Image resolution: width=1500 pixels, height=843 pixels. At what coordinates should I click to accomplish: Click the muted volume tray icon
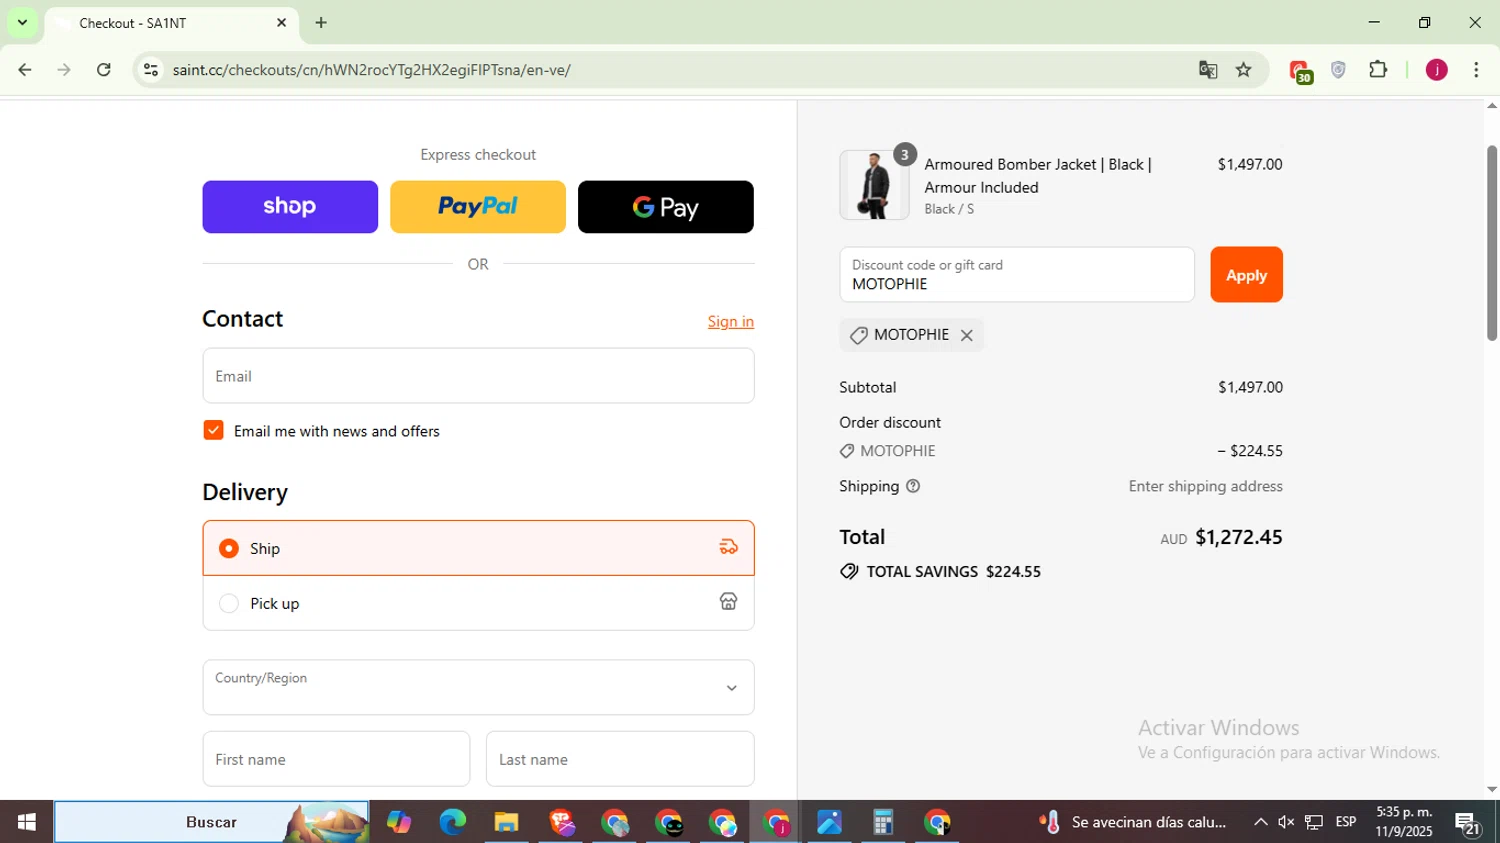1286,822
